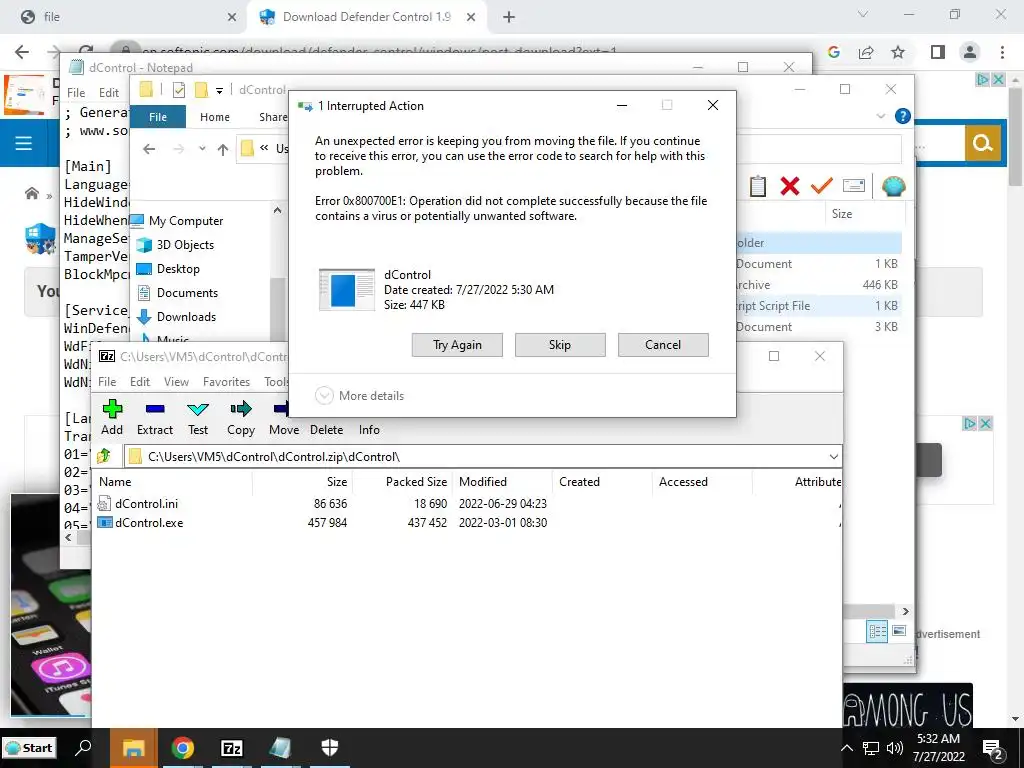Screen dimensions: 1024x768
Task: Select dControl.exe in 7-Zip list
Action: [149, 522]
